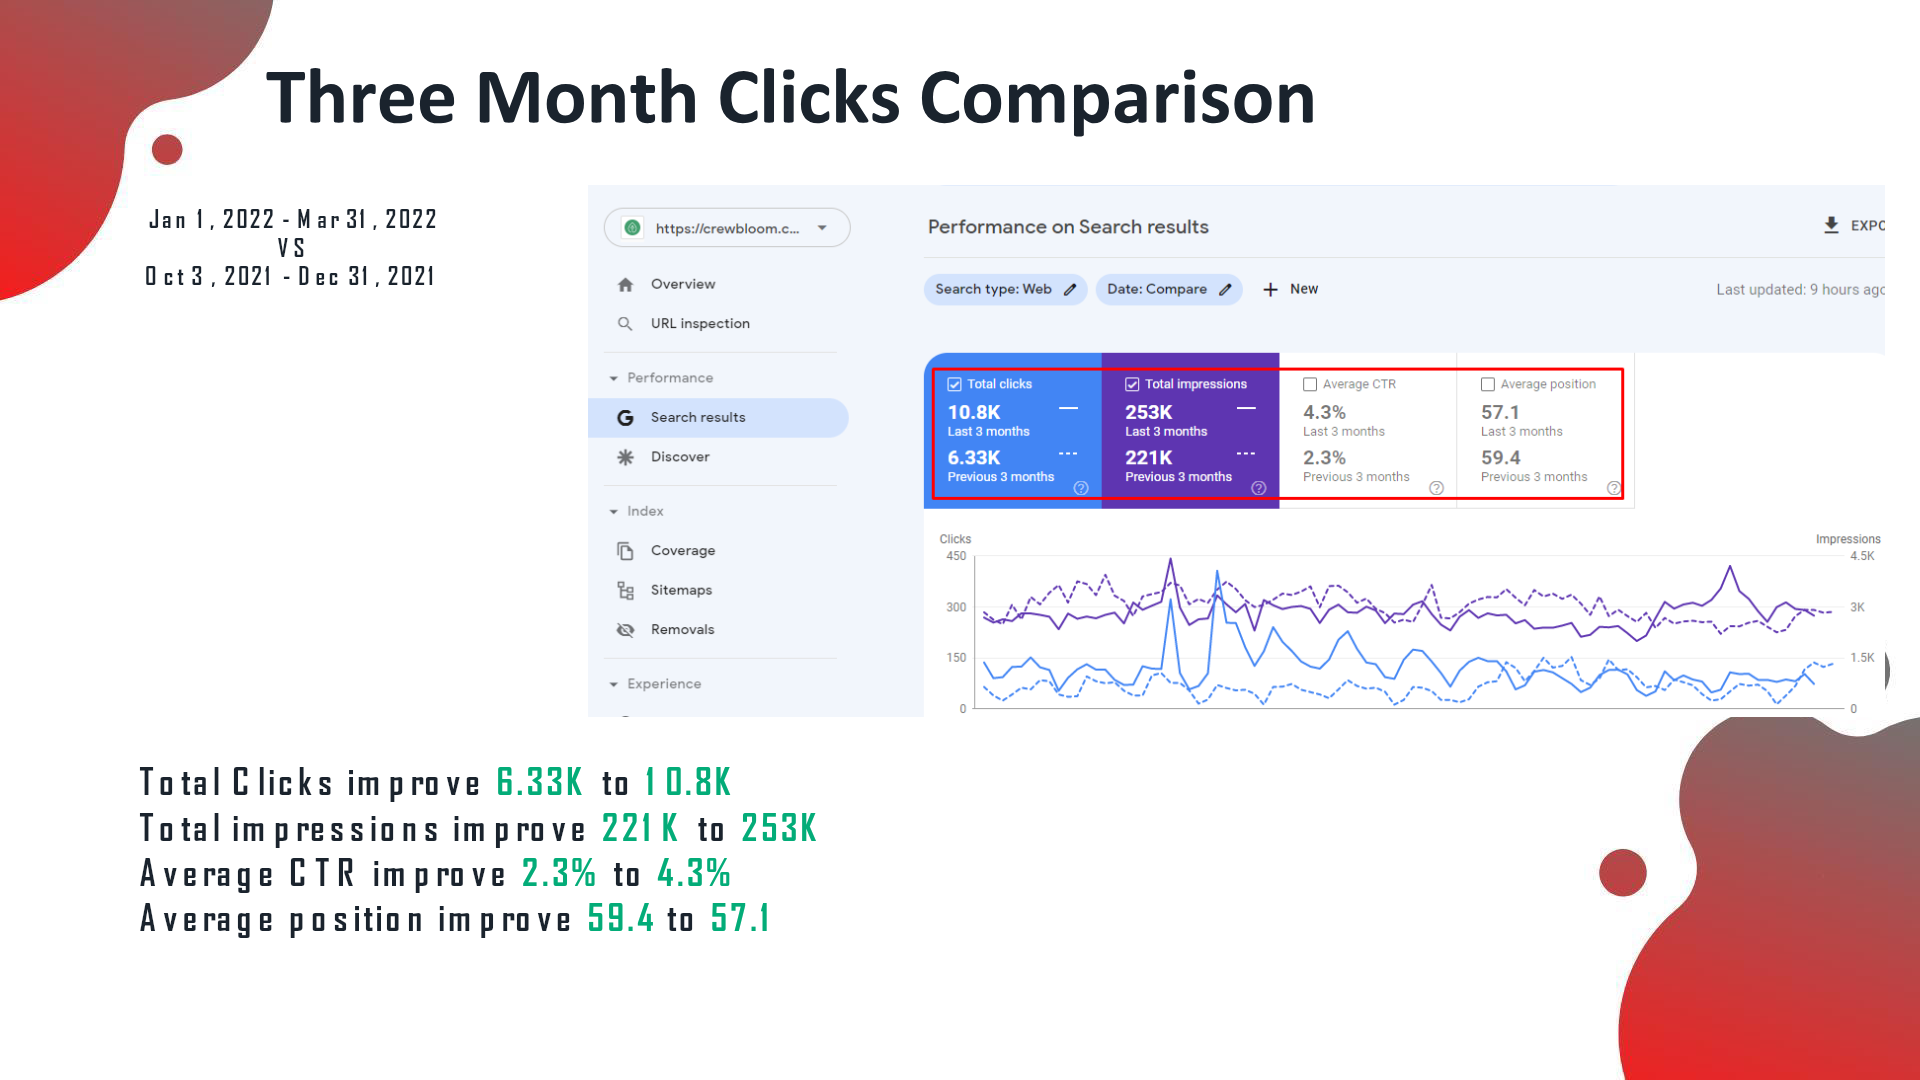This screenshot has width=1920, height=1080.
Task: Click the 221K previous impressions value
Action: point(1149,458)
